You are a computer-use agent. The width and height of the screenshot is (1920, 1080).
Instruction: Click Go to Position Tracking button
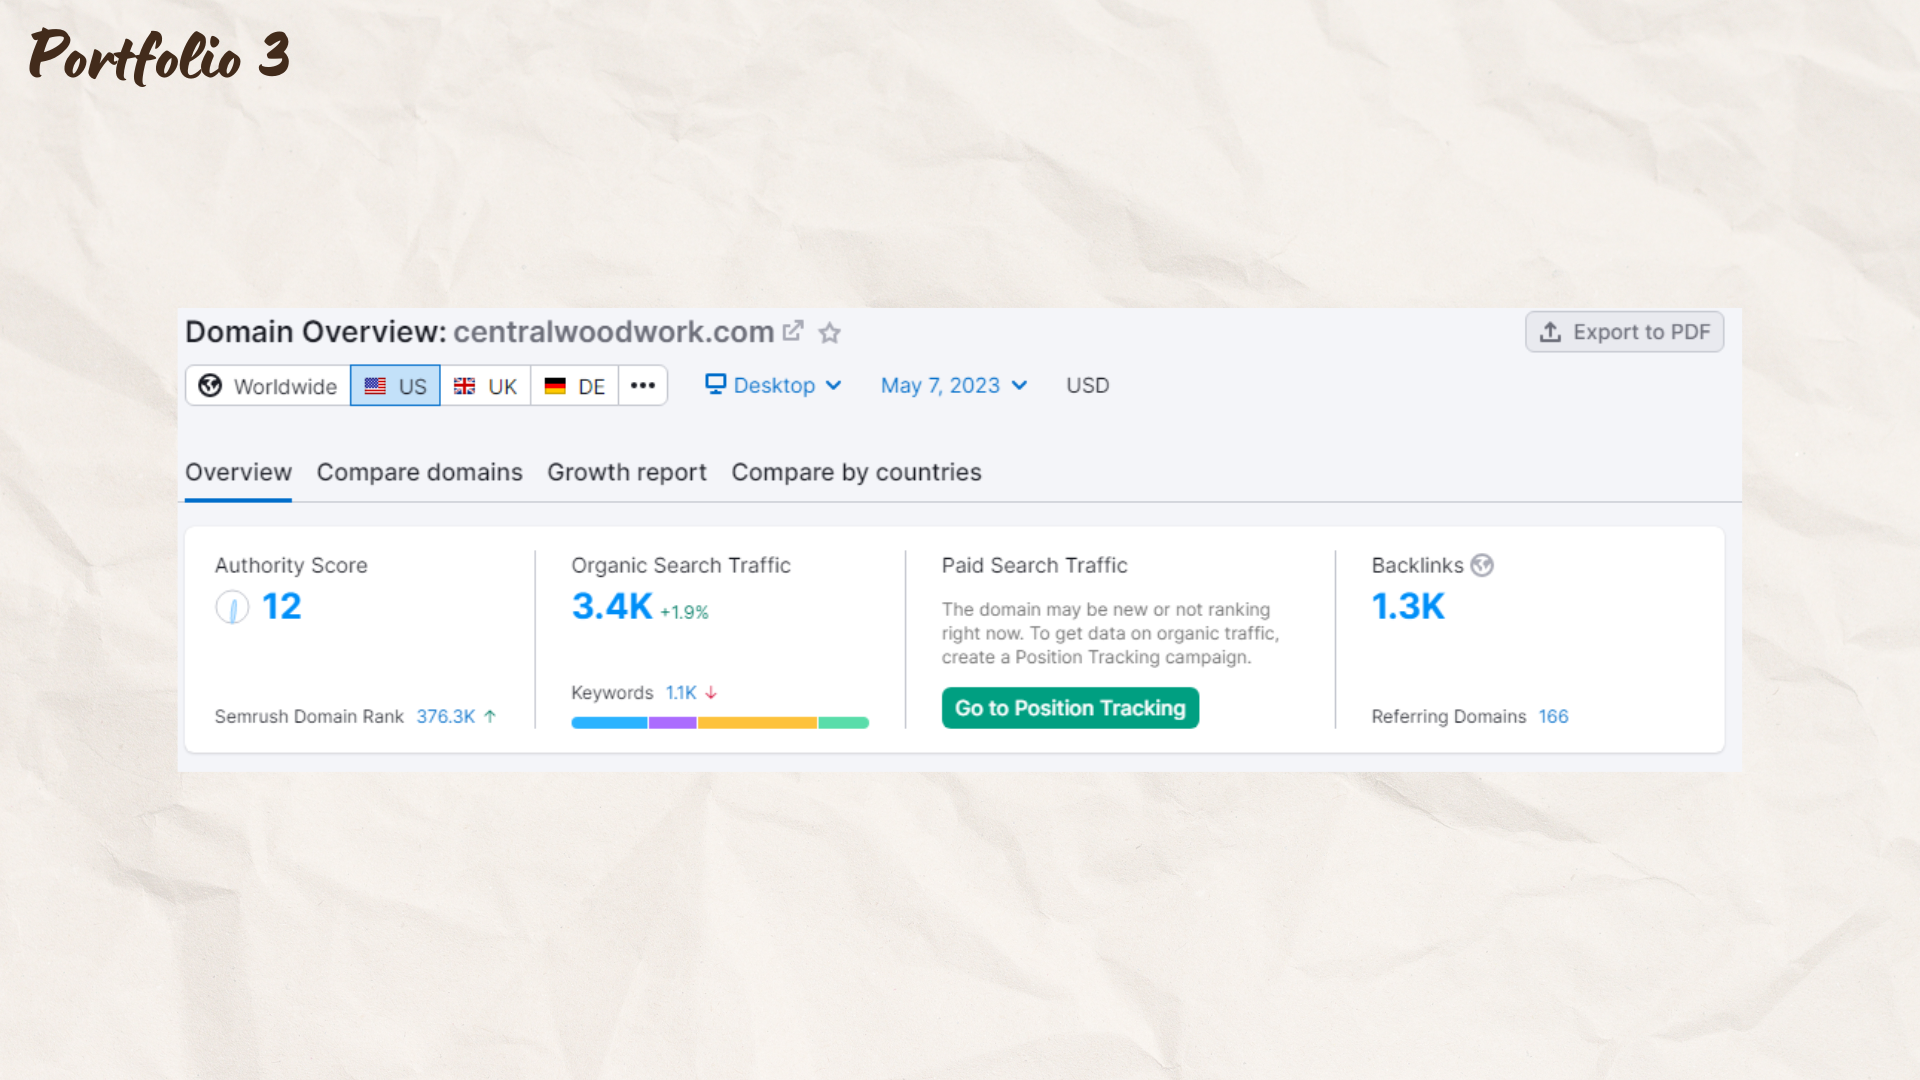click(1069, 708)
